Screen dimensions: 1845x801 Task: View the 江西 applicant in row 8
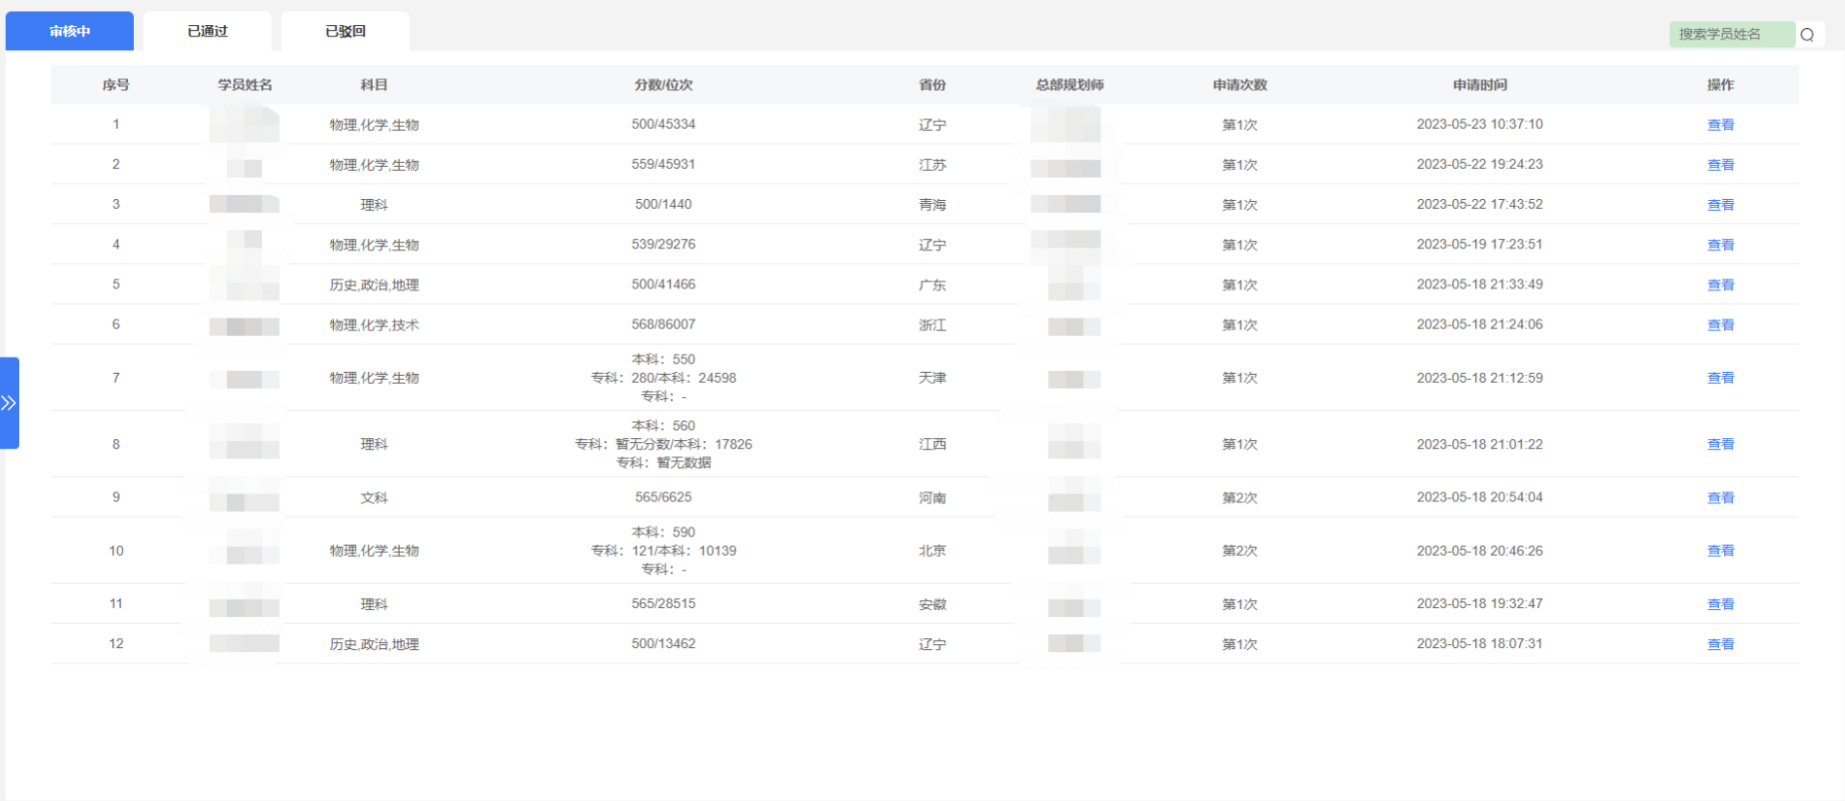click(1720, 444)
